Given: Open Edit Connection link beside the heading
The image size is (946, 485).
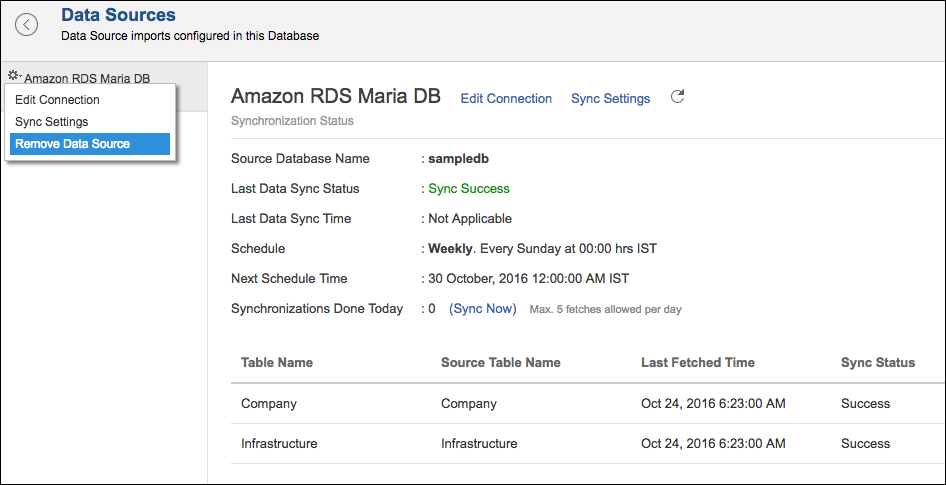Looking at the screenshot, I should (506, 98).
